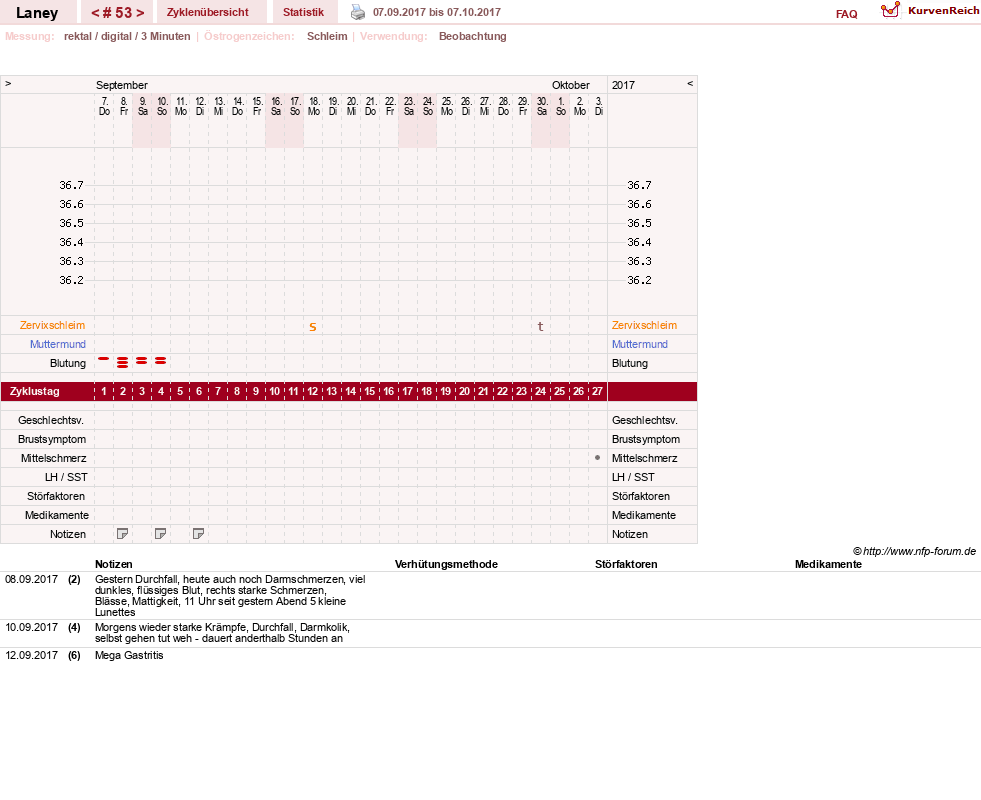The width and height of the screenshot is (981, 800).
Task: Open the FAQ link
Action: [x=846, y=14]
